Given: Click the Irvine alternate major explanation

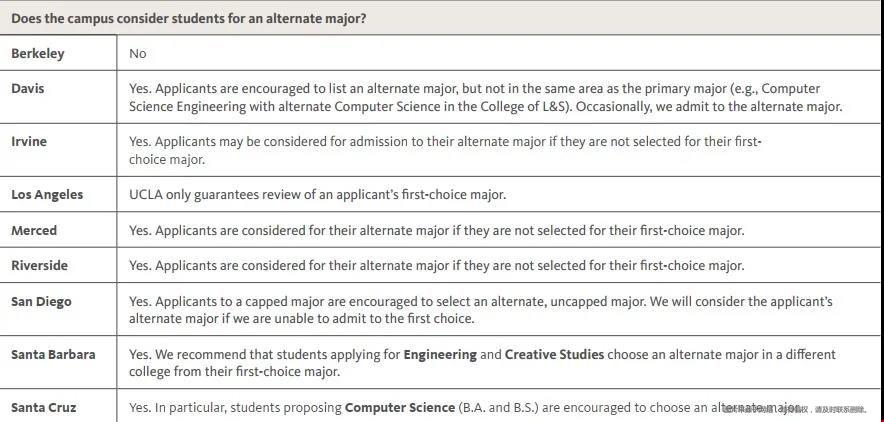Looking at the screenshot, I should coord(445,150).
